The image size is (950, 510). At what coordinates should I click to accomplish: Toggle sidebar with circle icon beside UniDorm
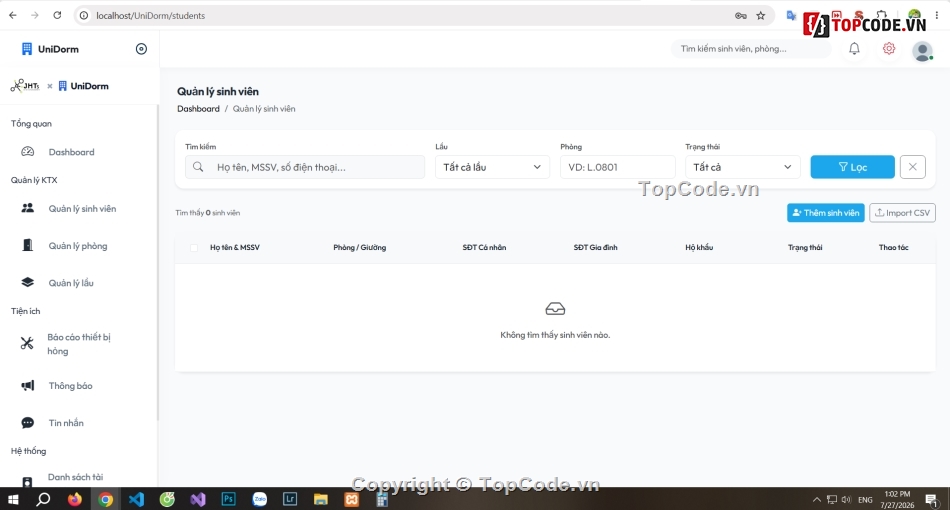click(141, 49)
